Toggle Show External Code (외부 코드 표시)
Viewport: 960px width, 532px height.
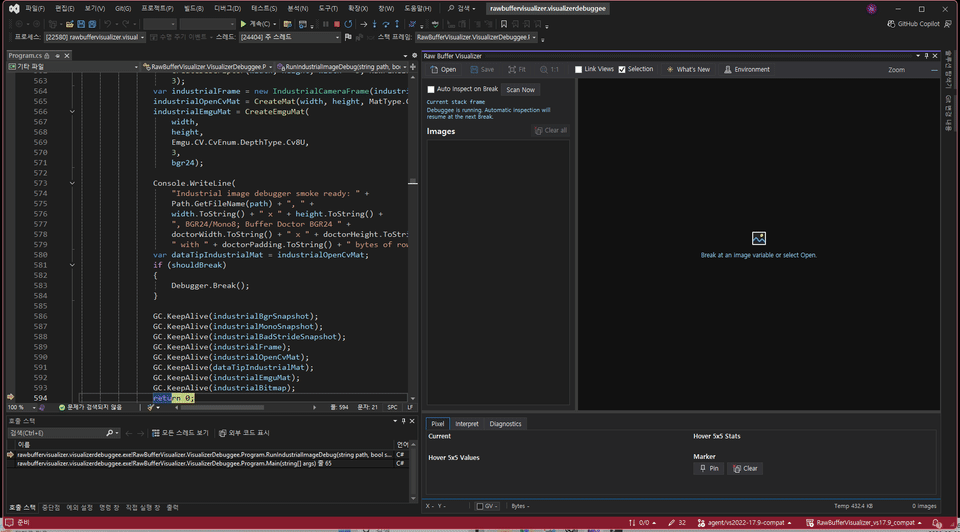[244, 433]
